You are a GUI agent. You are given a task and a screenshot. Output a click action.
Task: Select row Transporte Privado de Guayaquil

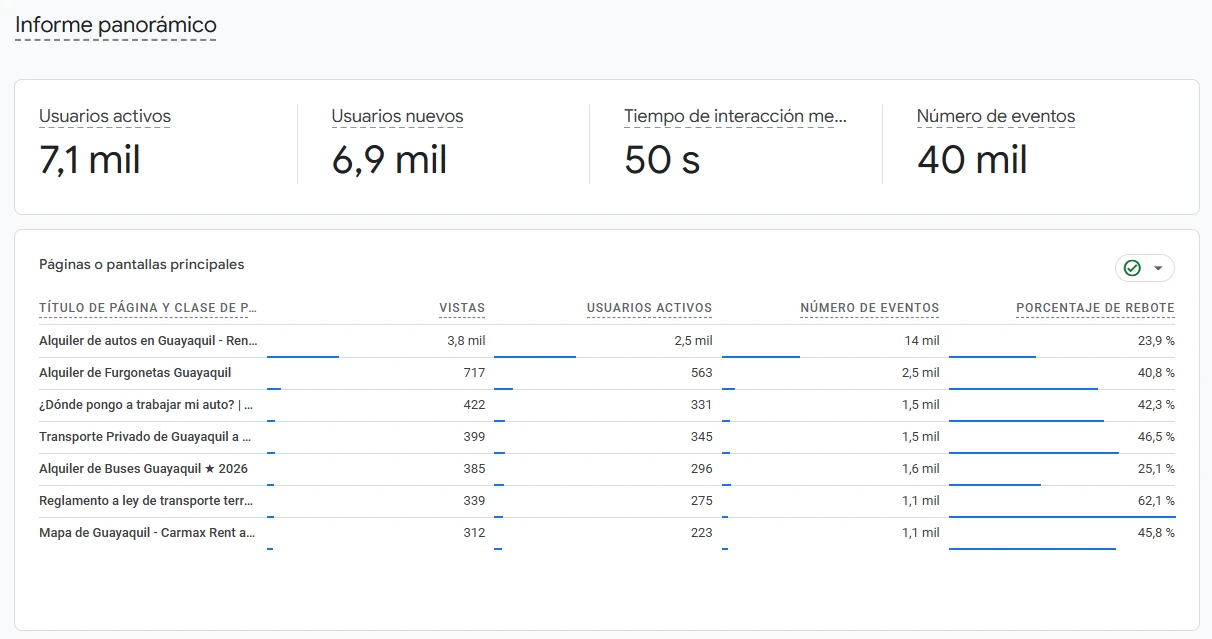pyautogui.click(x=607, y=437)
